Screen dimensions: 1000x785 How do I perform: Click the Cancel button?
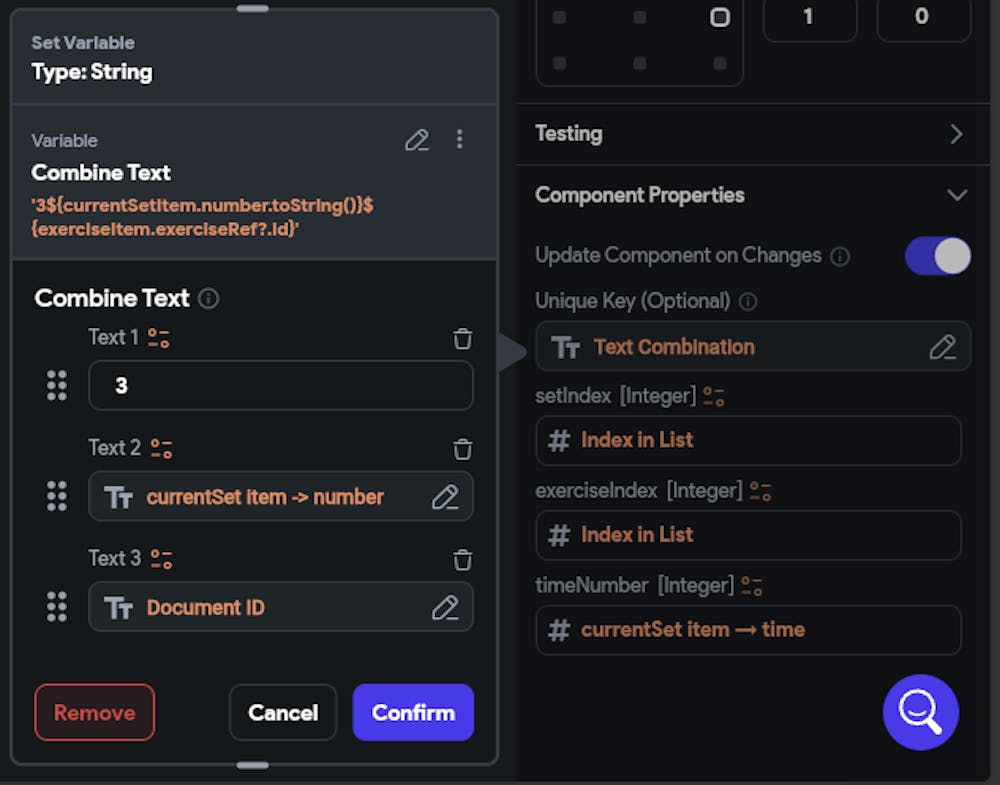(283, 712)
